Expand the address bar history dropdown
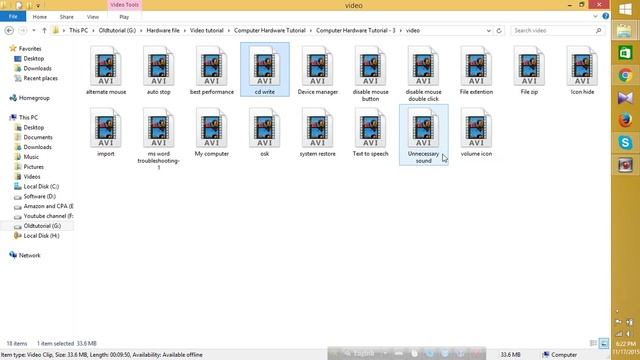Viewport: 640px width, 360px height. [489, 31]
